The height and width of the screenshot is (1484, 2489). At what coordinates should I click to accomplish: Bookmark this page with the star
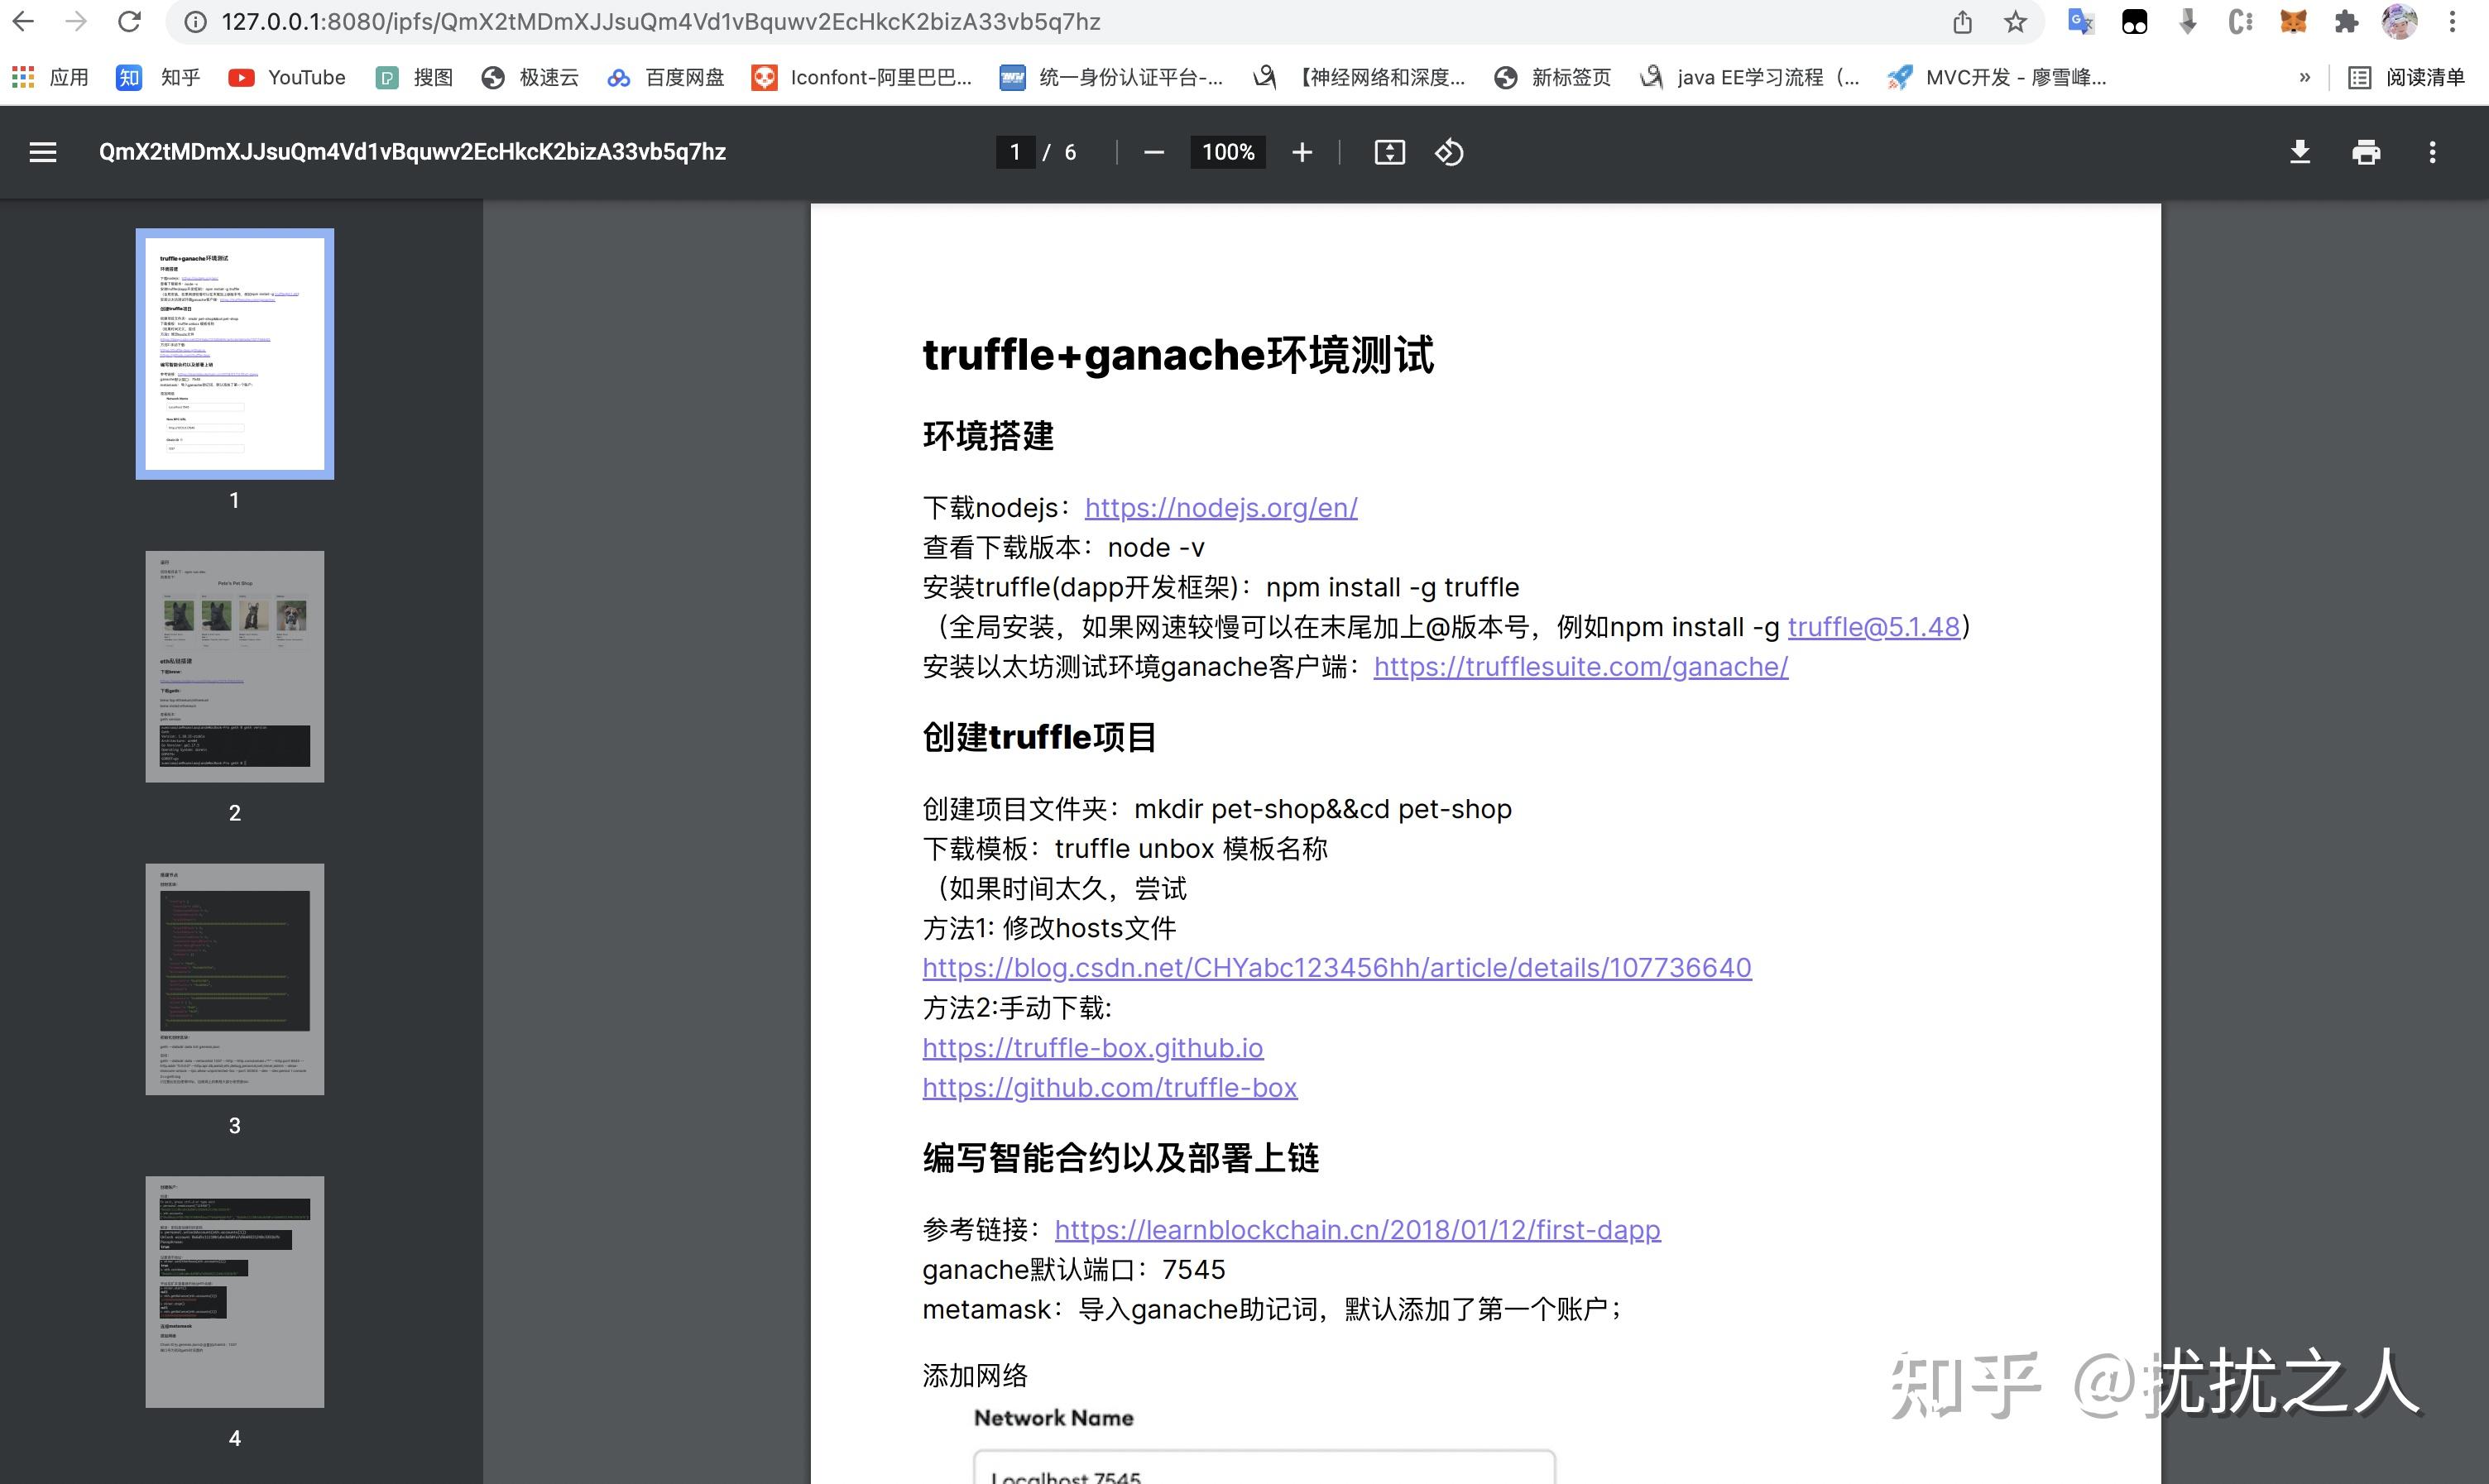[x=2015, y=21]
